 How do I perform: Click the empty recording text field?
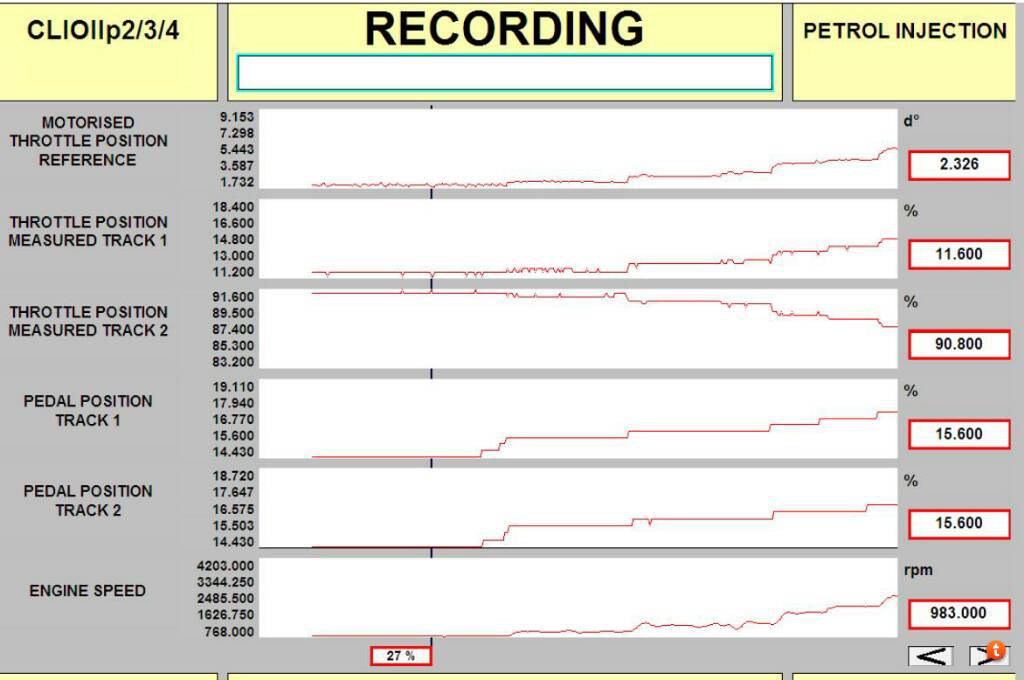click(504, 73)
